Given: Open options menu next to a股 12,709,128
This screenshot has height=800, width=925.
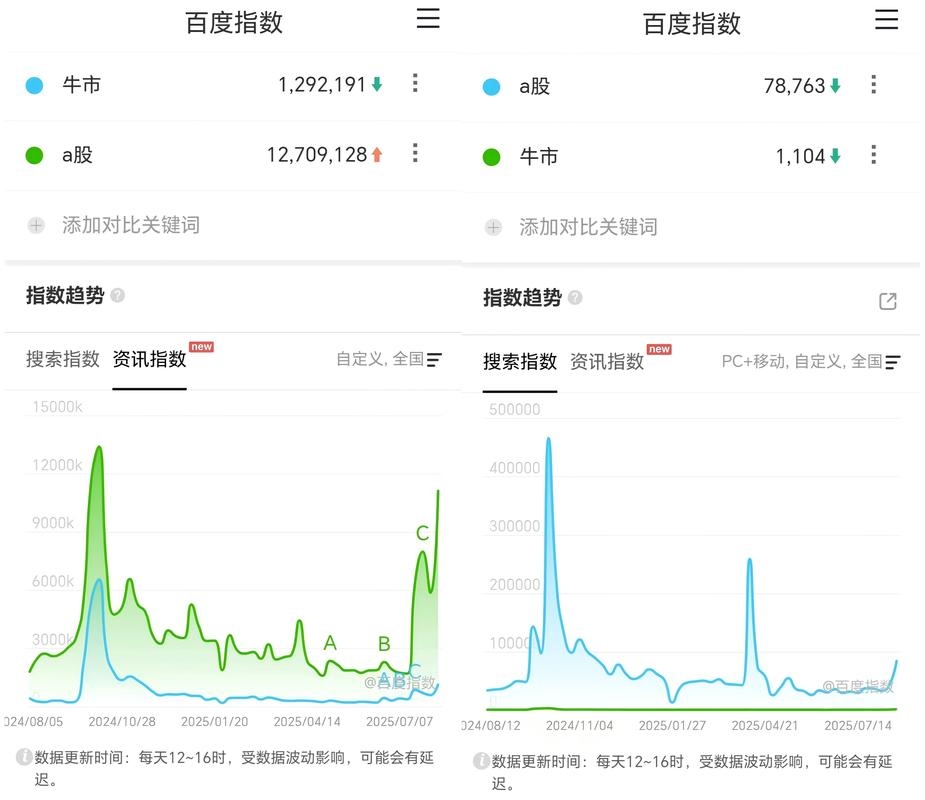Looking at the screenshot, I should (x=414, y=154).
